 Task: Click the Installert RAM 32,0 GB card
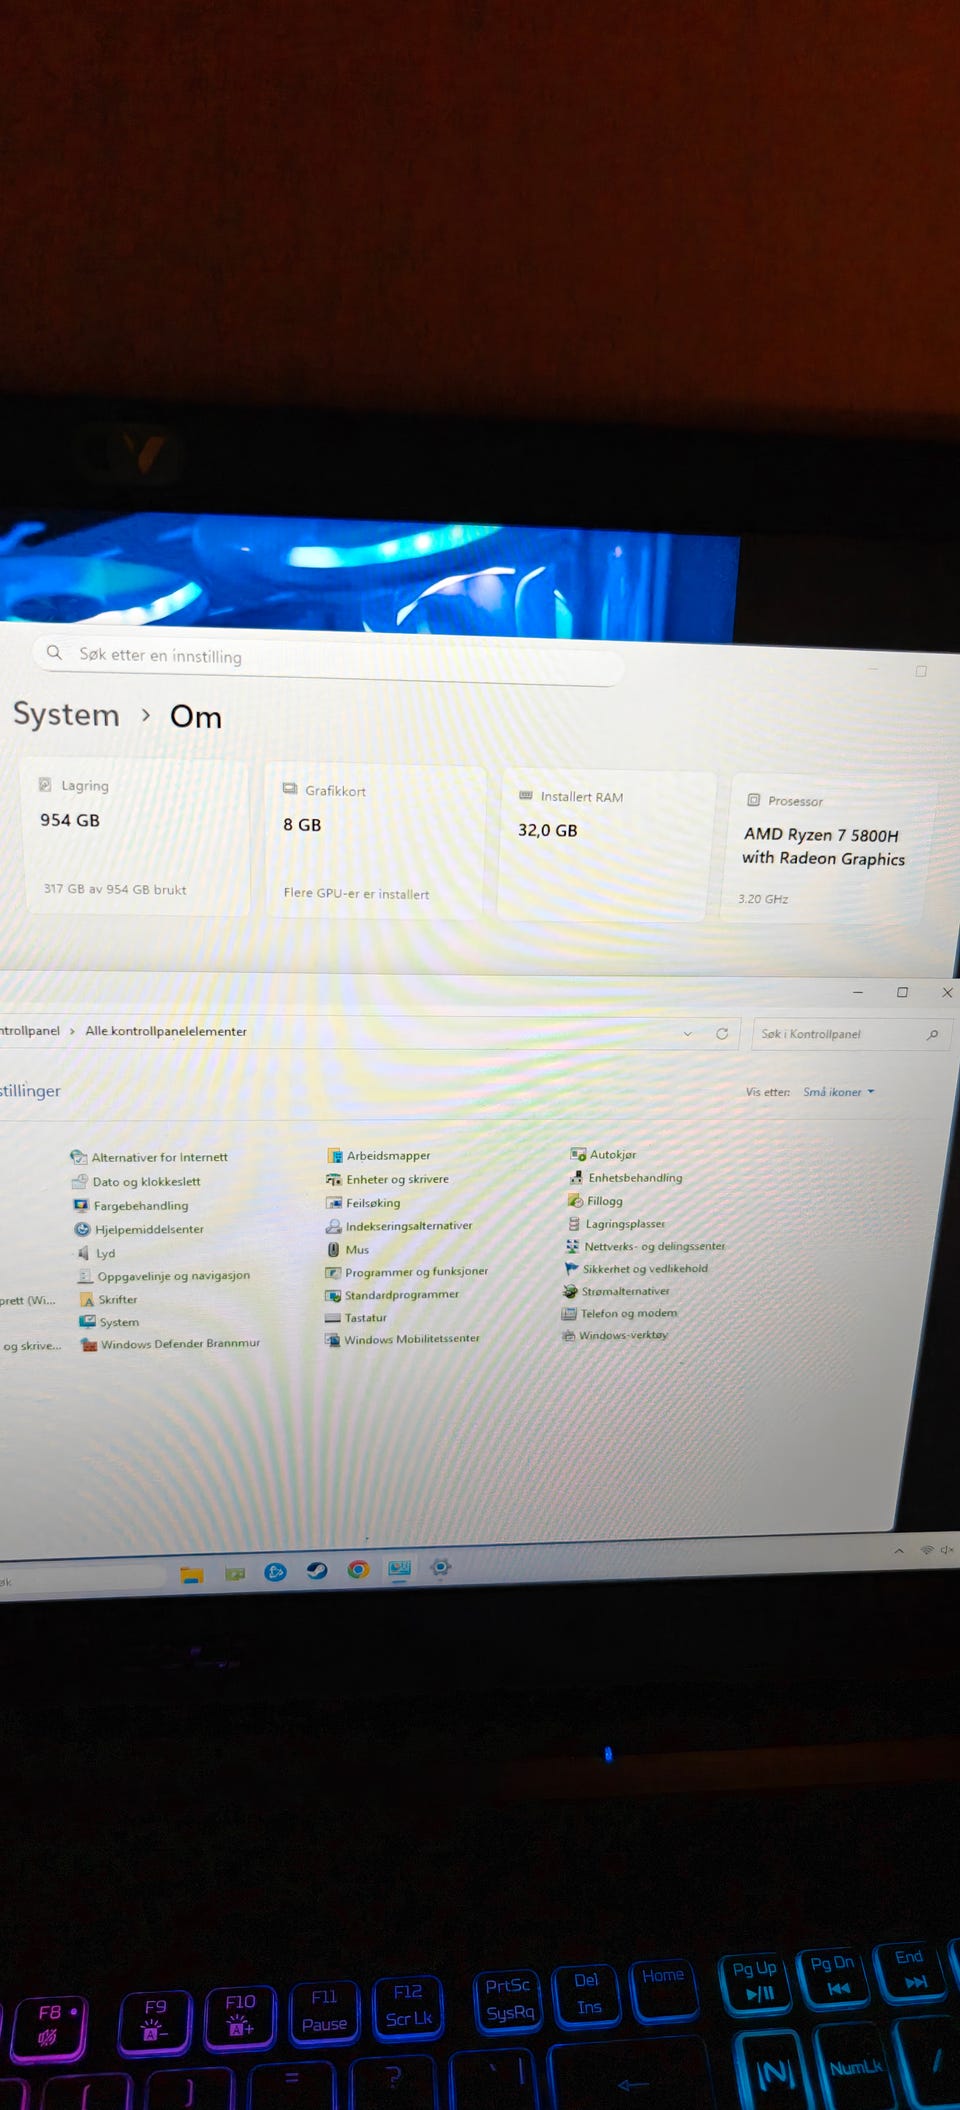tap(607, 845)
